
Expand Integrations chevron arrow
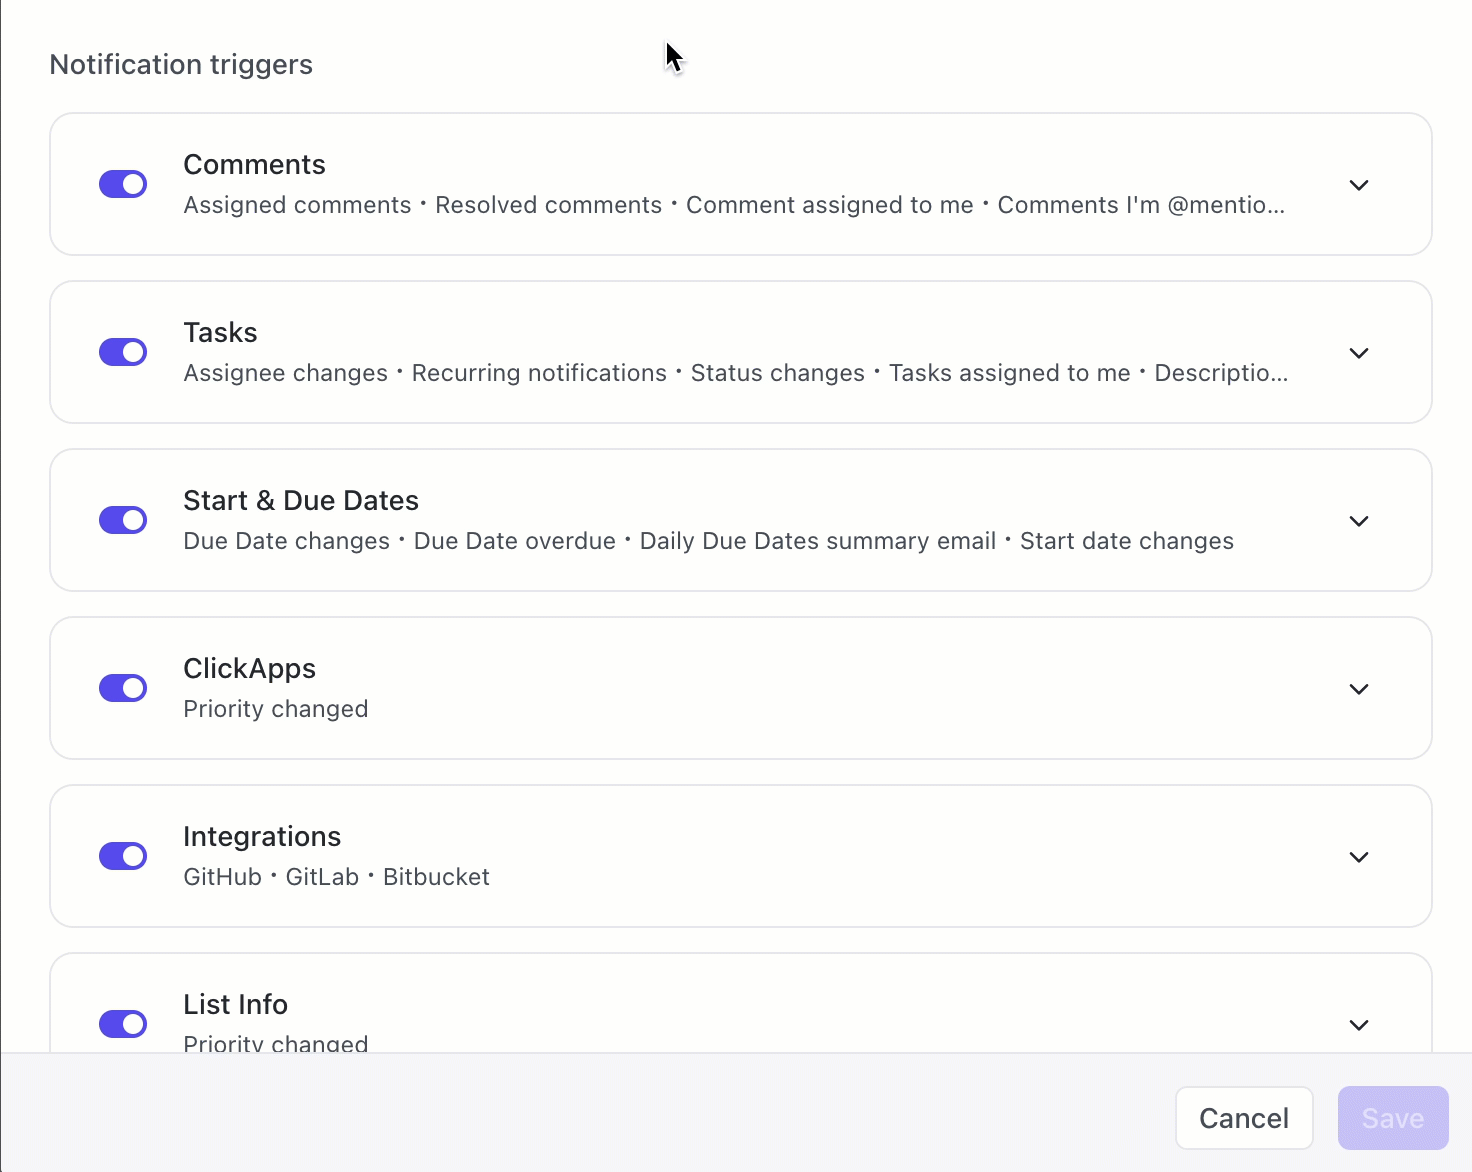[x=1359, y=857]
